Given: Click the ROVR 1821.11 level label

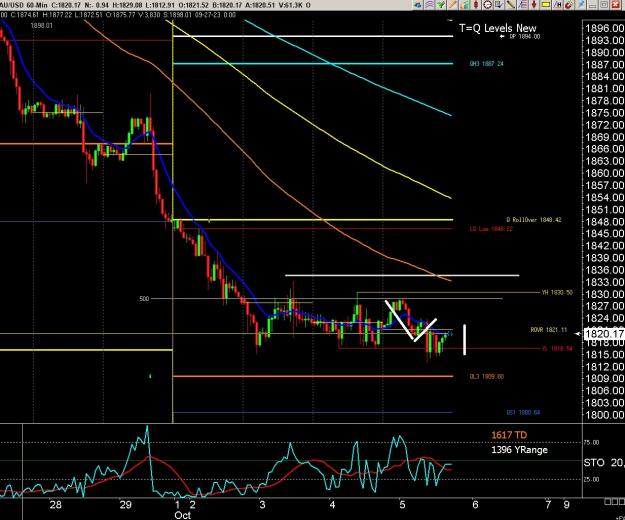Looking at the screenshot, I should pyautogui.click(x=548, y=330).
